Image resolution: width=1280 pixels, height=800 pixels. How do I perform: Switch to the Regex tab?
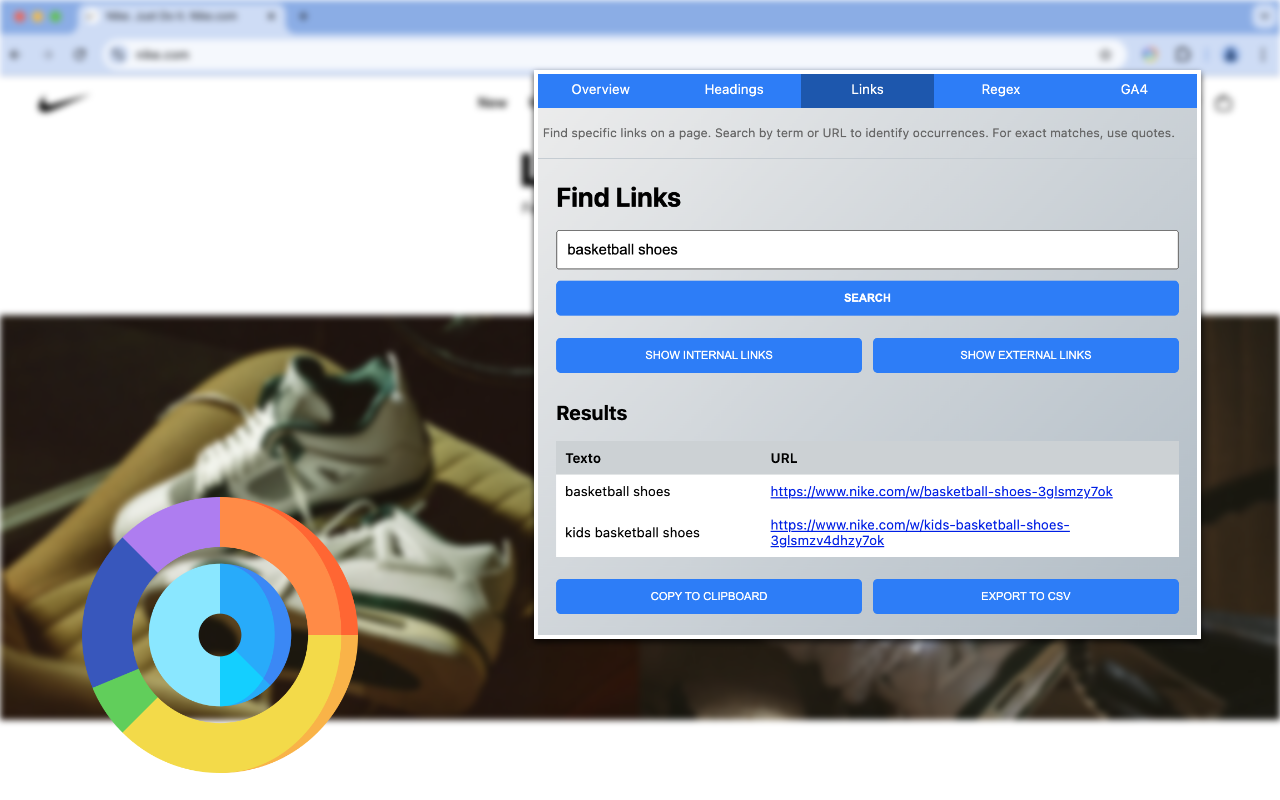tap(1000, 90)
